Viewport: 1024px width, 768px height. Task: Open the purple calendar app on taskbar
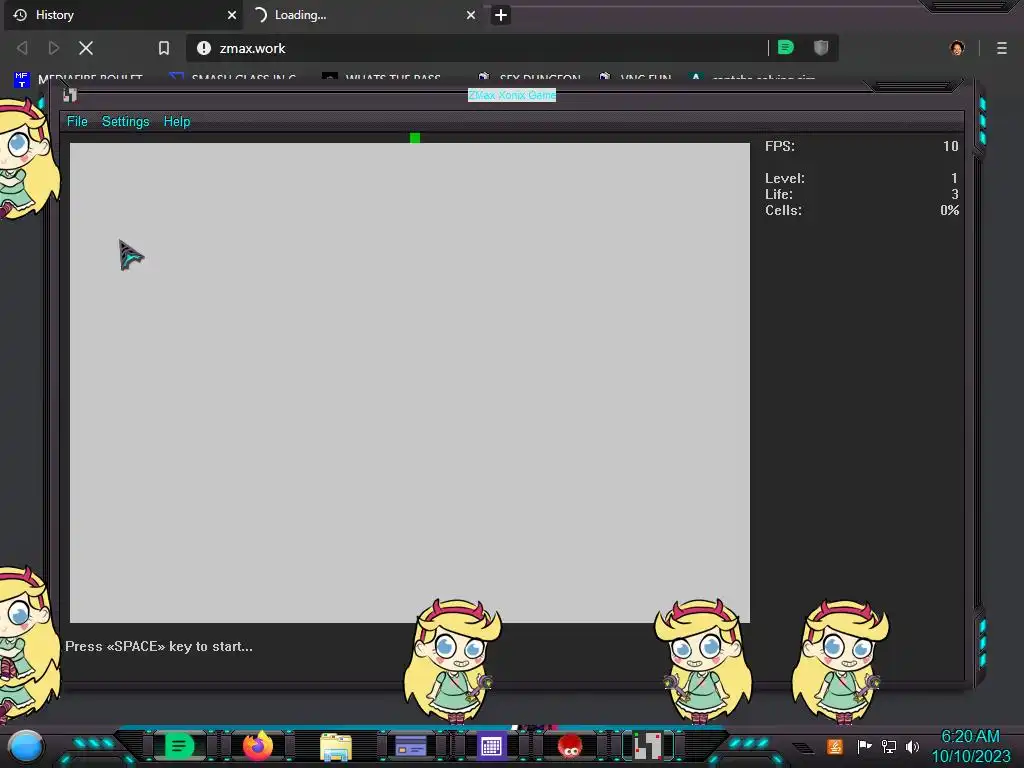click(x=491, y=746)
